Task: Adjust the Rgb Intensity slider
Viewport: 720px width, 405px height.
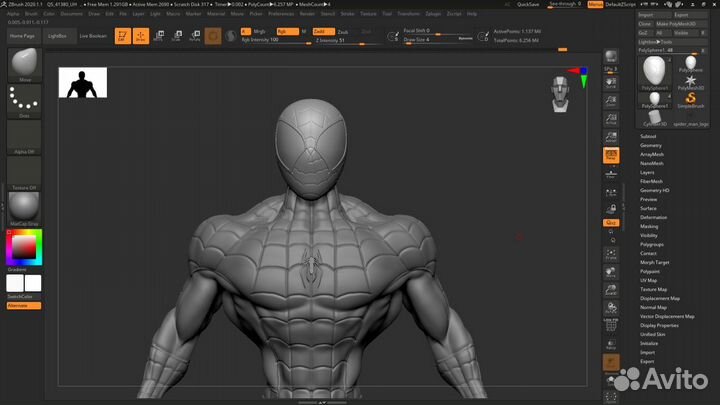Action: coord(276,40)
